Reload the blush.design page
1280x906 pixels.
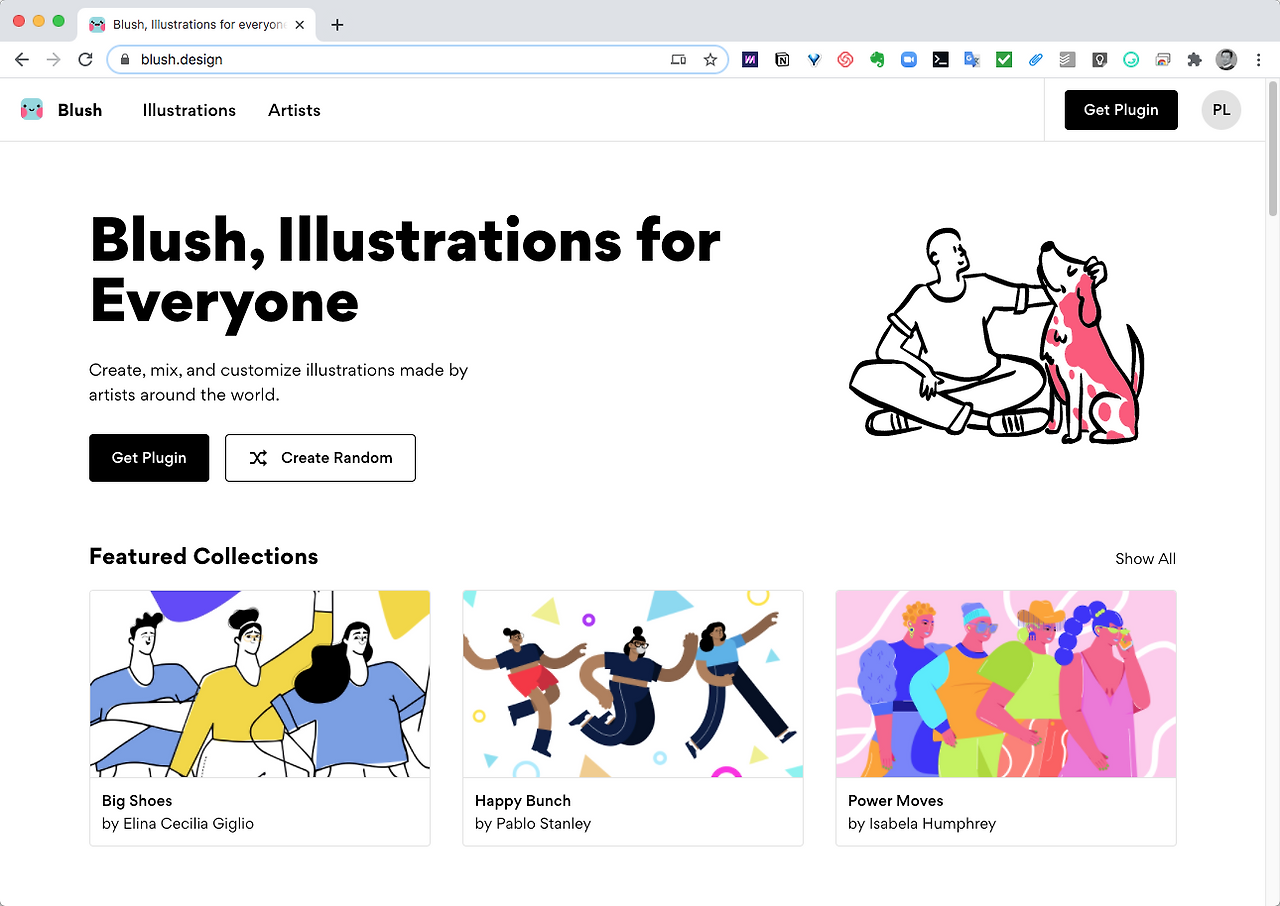86,60
